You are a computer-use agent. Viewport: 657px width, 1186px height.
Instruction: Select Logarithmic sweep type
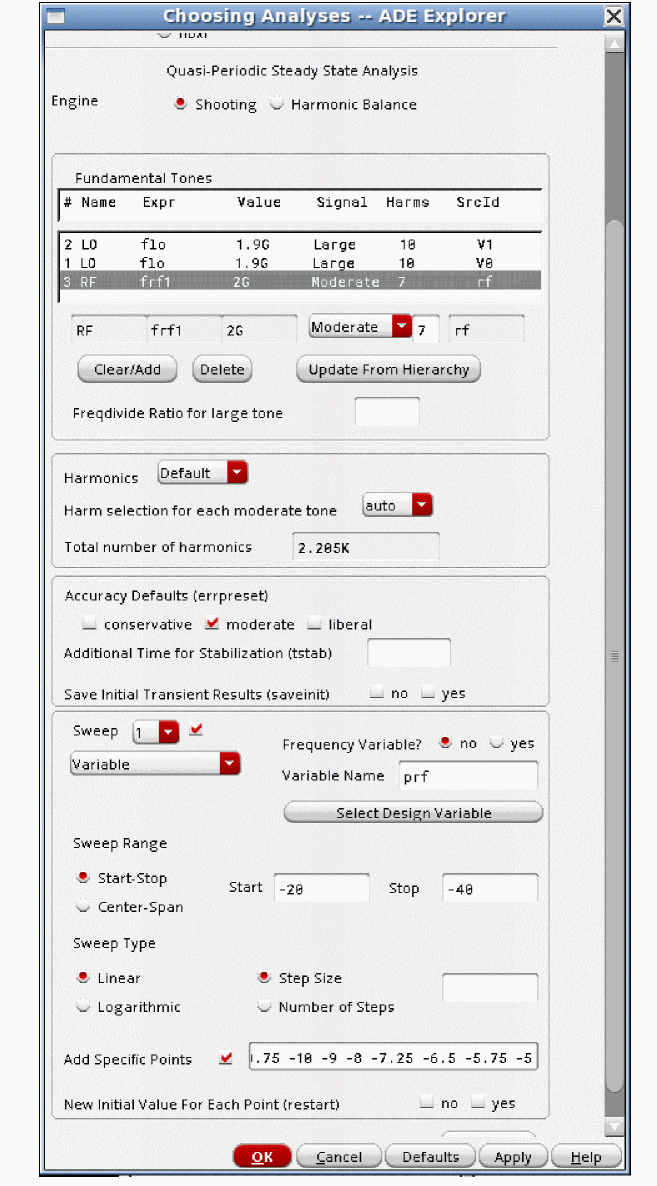point(83,1007)
